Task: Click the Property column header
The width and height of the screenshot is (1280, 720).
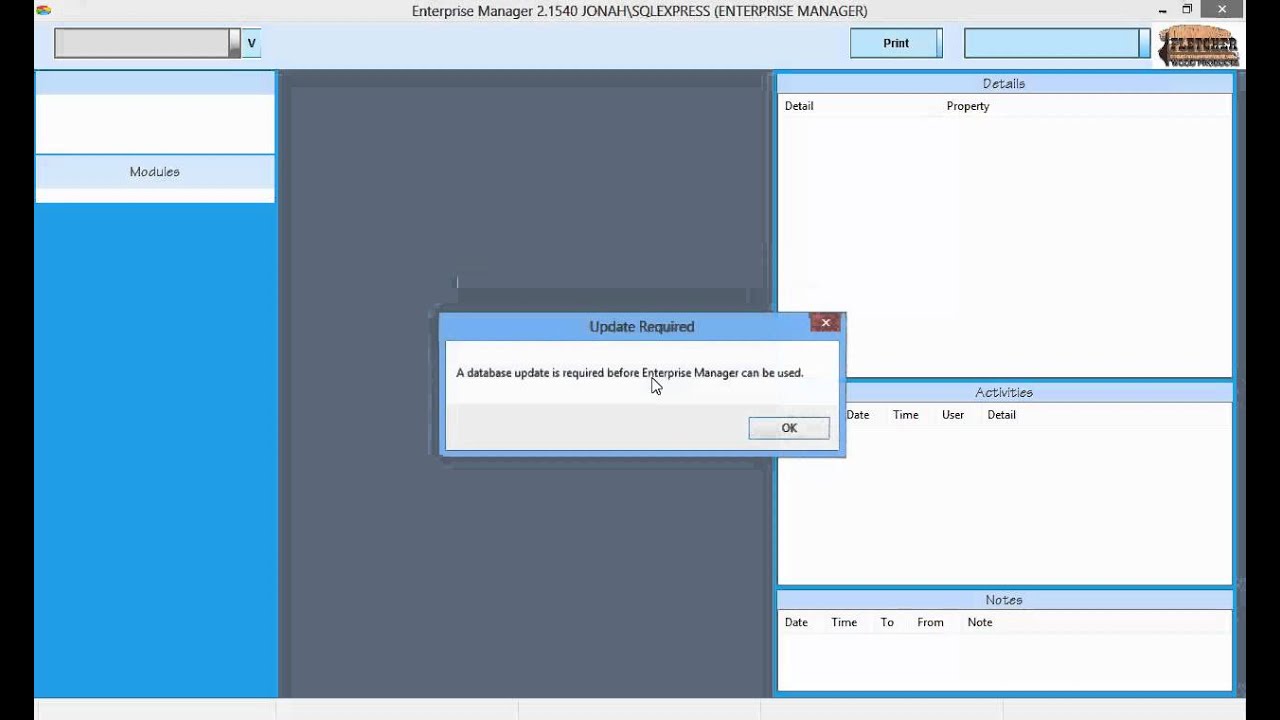Action: click(968, 106)
